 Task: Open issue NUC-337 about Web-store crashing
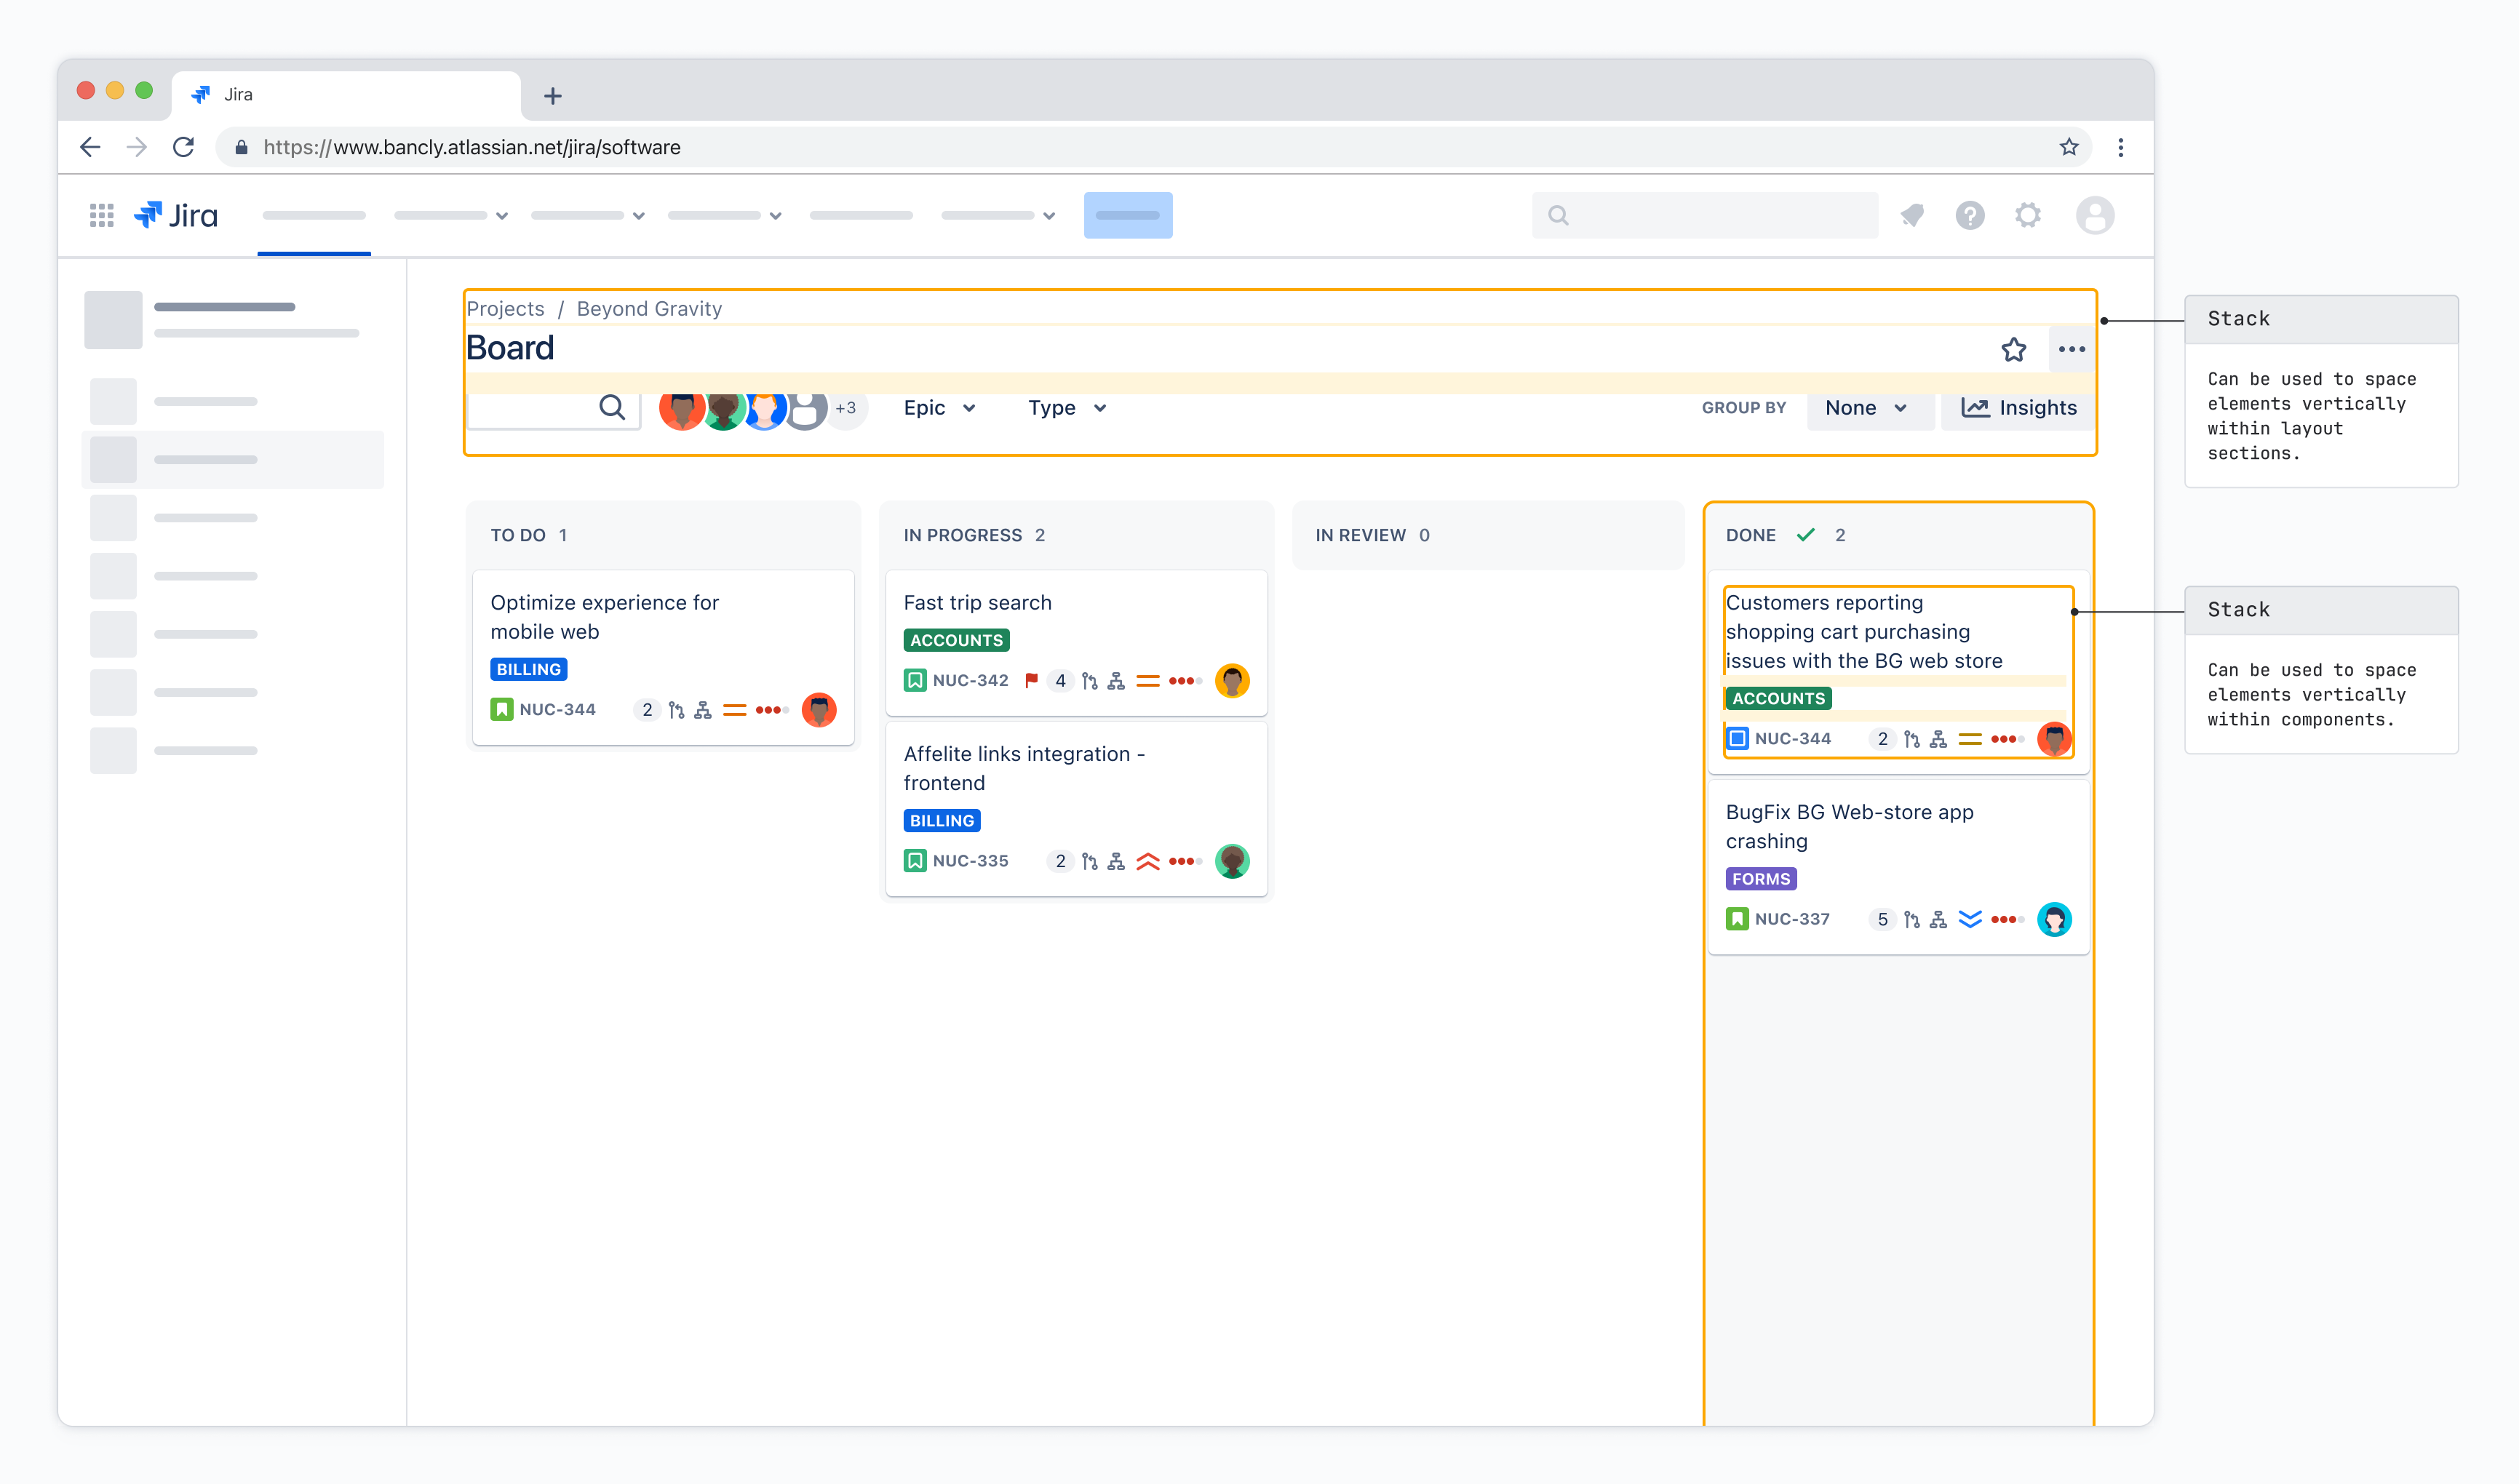point(1849,826)
